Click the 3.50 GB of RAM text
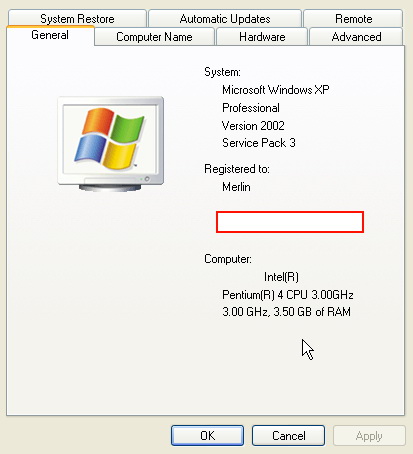The height and width of the screenshot is (454, 413). (312, 312)
